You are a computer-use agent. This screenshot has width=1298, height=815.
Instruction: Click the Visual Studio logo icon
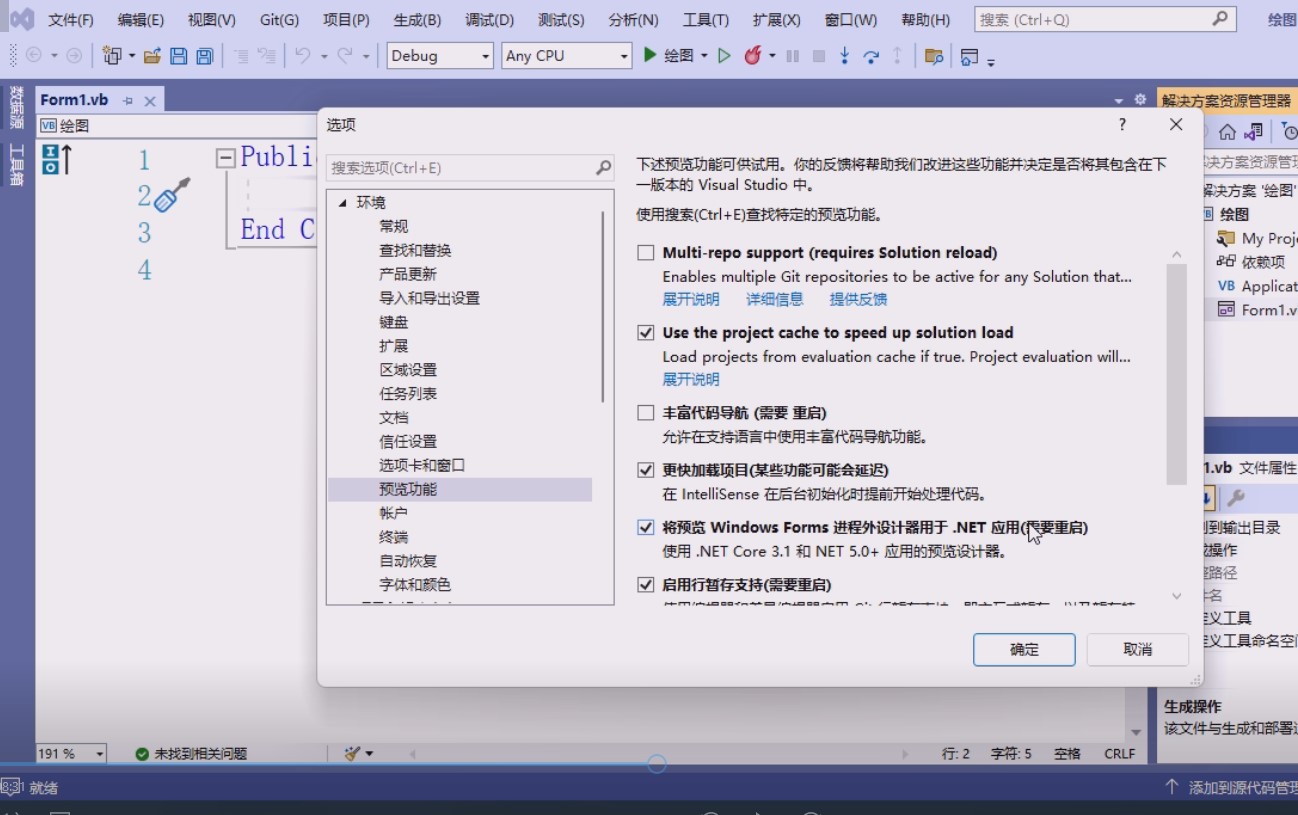click(22, 19)
